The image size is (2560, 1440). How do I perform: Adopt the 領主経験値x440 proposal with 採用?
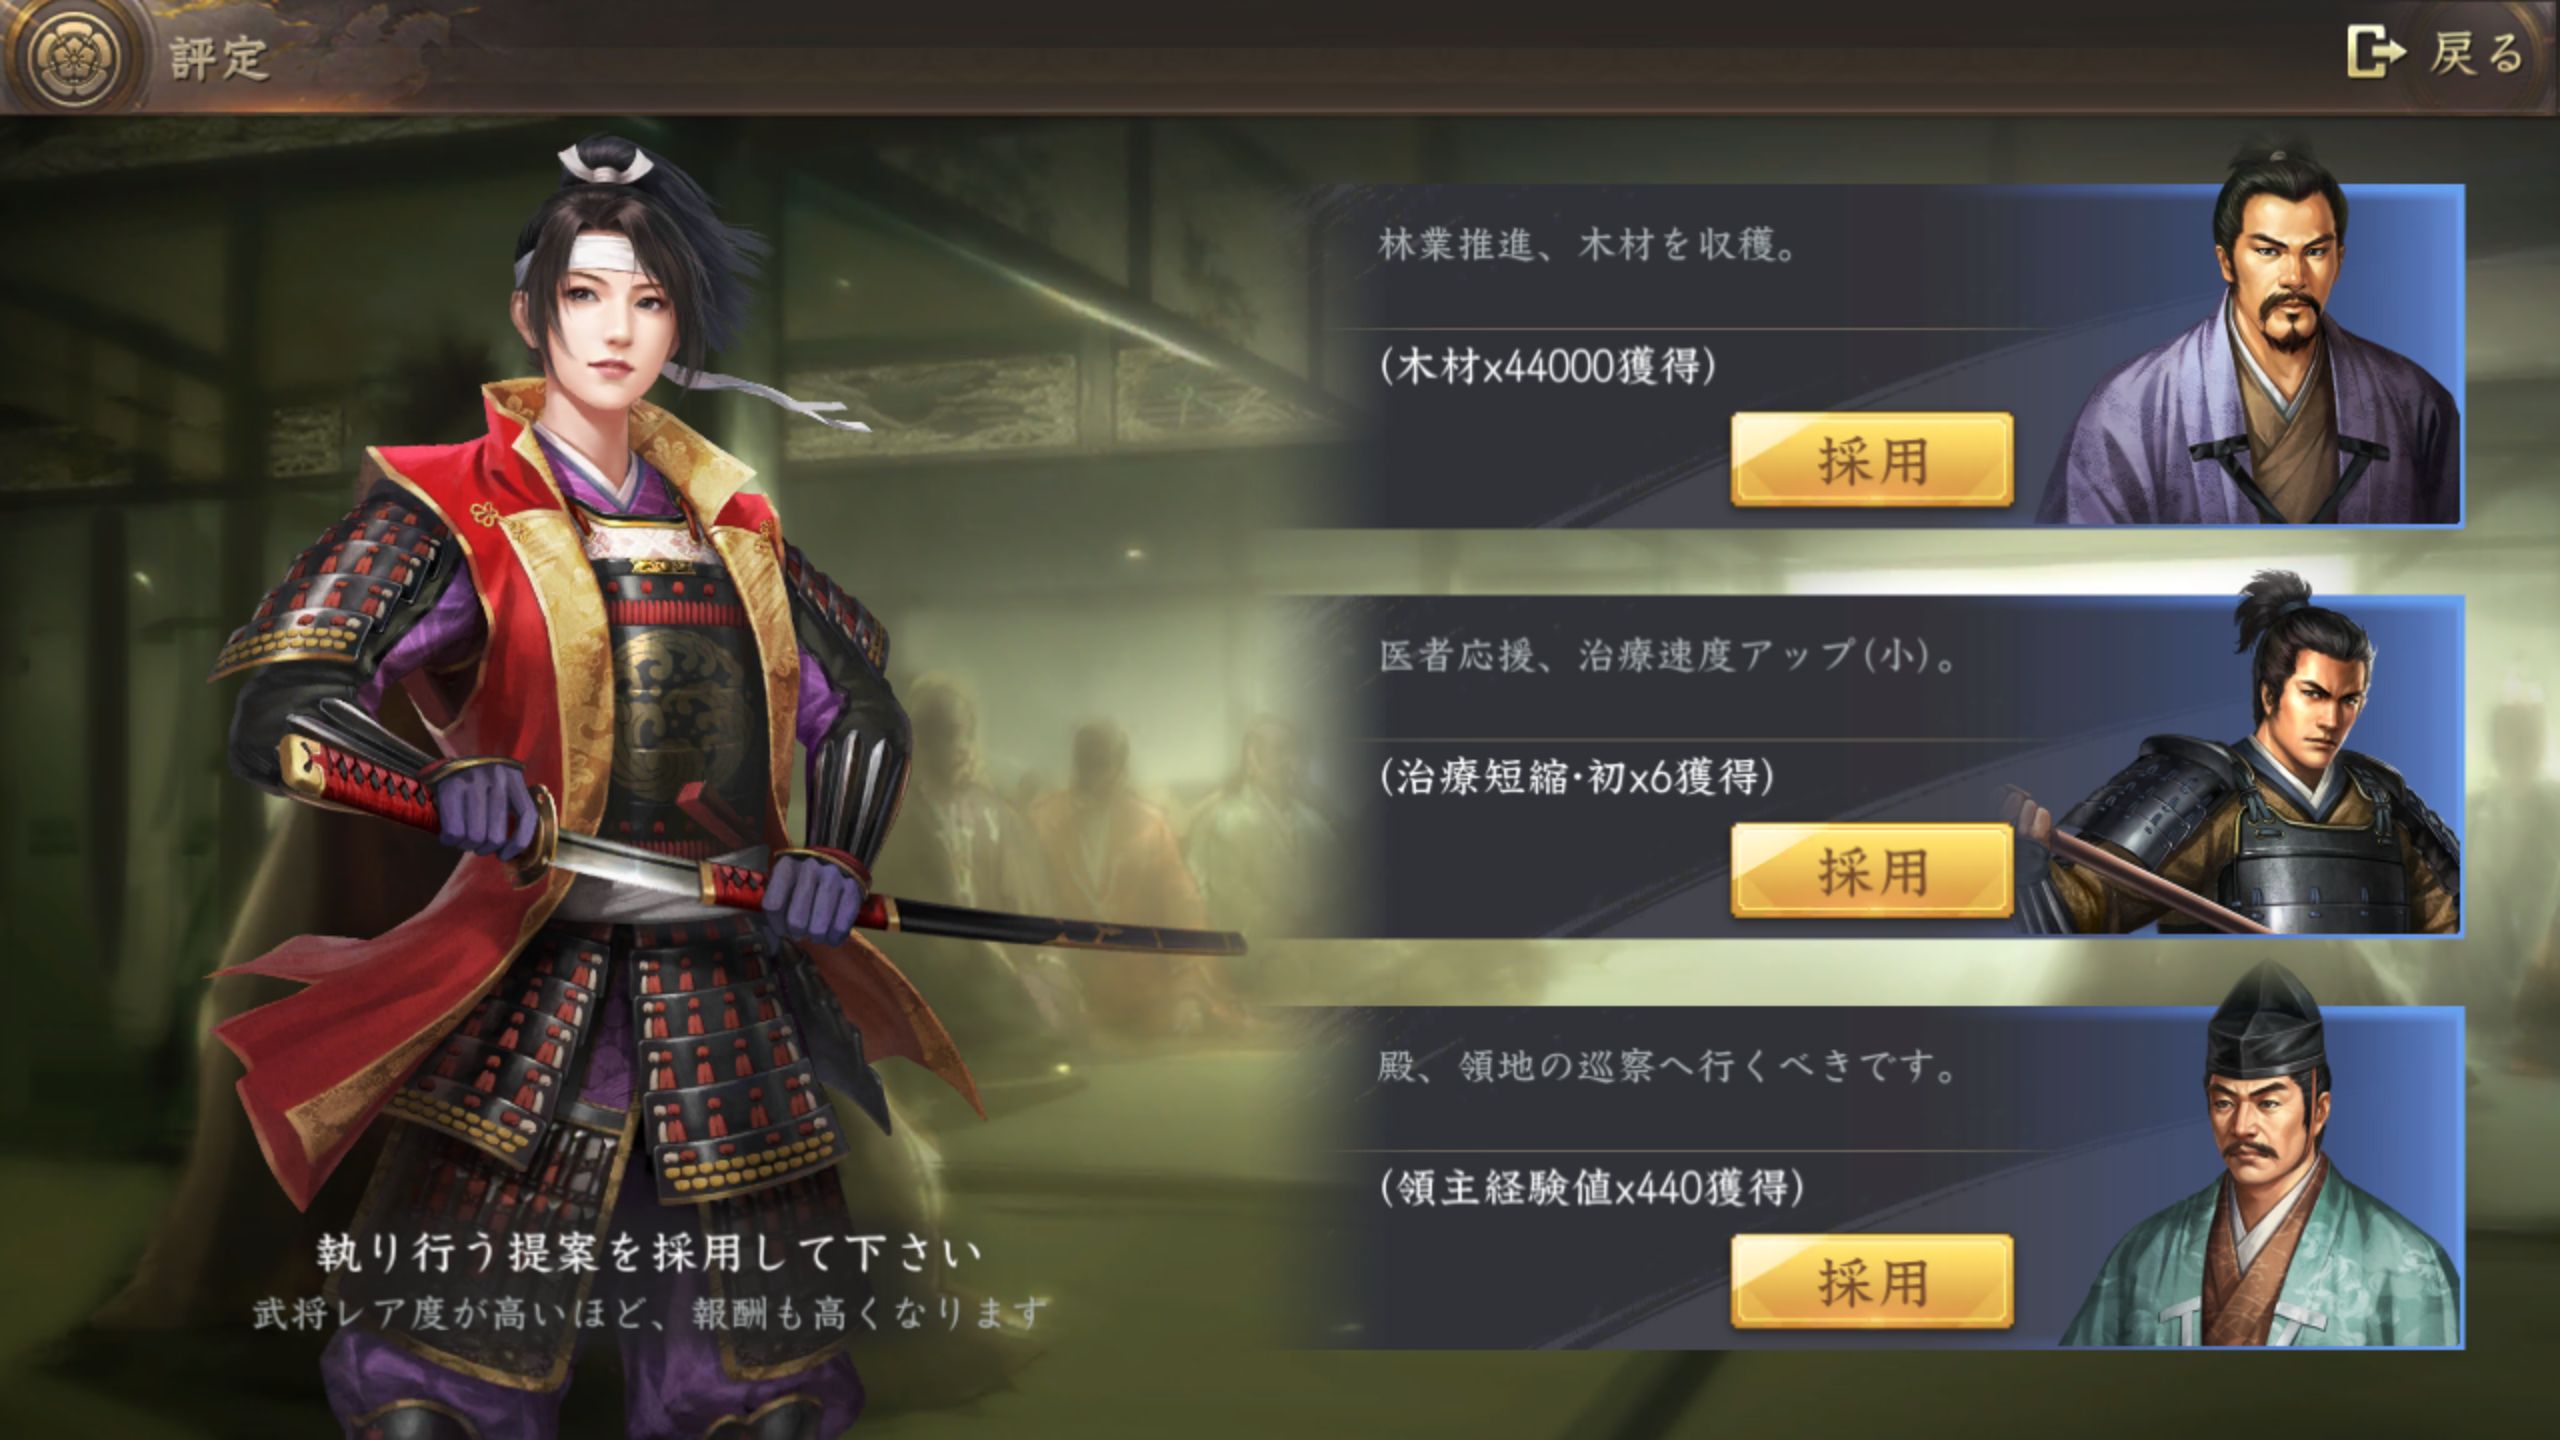(1872, 1282)
